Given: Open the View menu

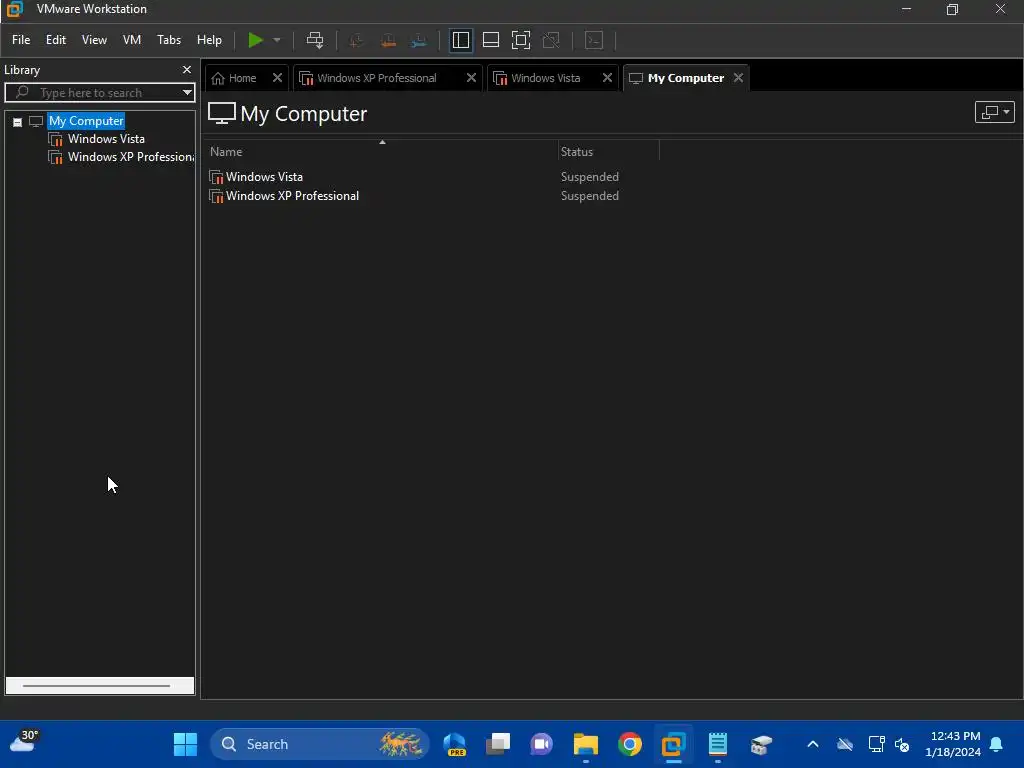Looking at the screenshot, I should pyautogui.click(x=94, y=40).
